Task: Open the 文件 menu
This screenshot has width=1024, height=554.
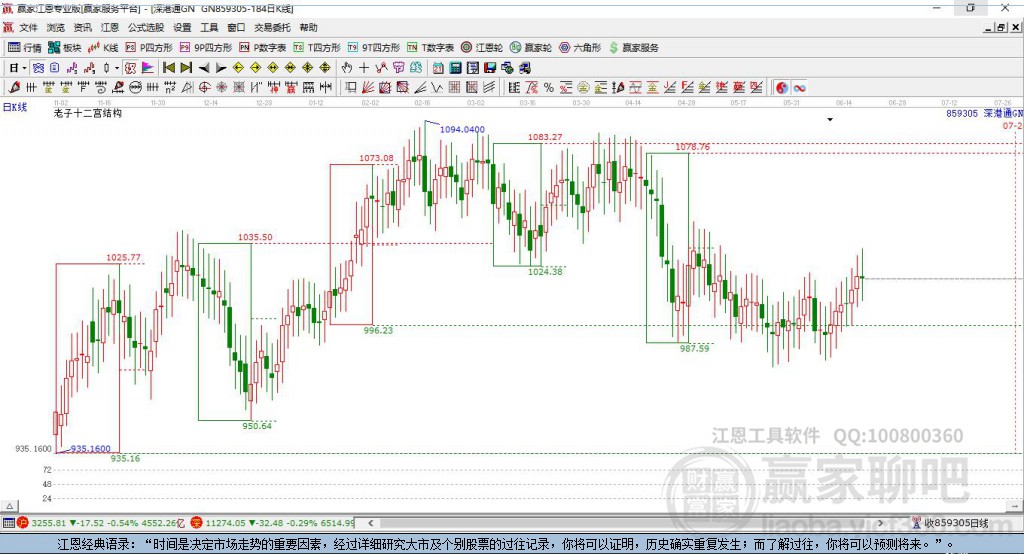Action: click(28, 27)
